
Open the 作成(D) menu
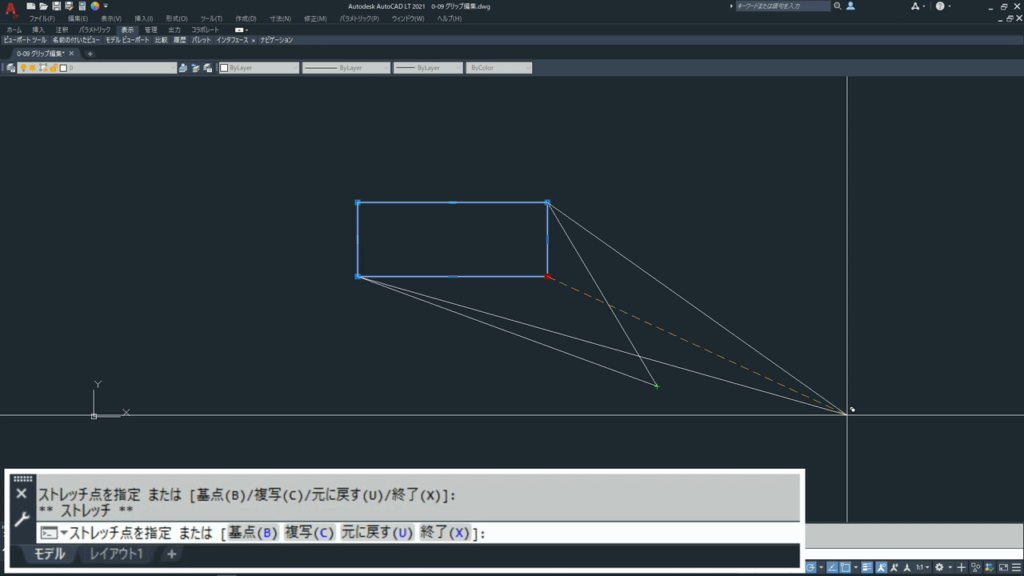click(x=246, y=19)
